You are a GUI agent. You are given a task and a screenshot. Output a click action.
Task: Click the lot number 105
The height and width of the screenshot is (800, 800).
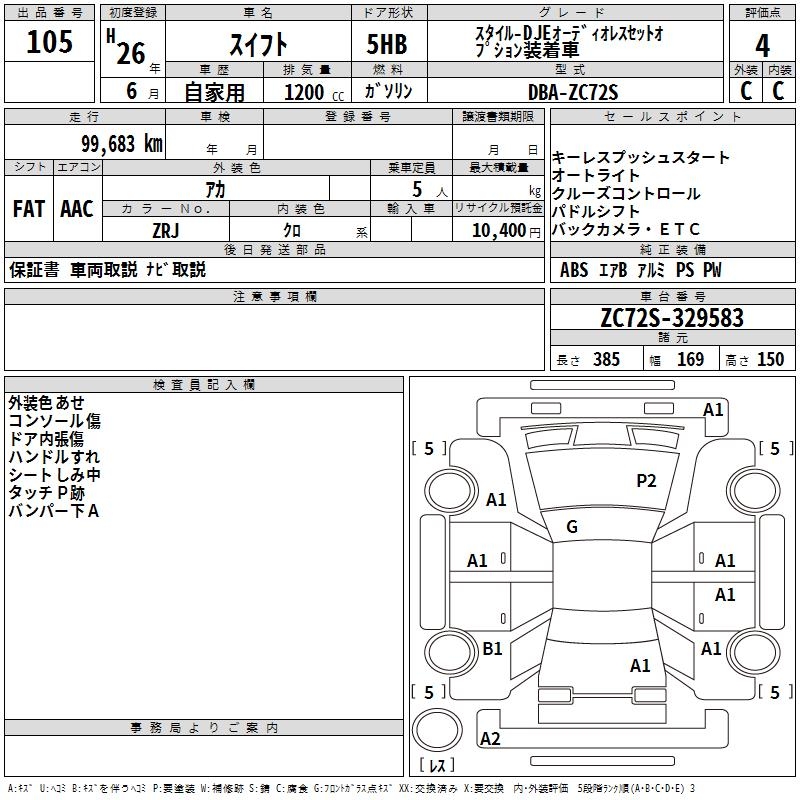tap(49, 42)
